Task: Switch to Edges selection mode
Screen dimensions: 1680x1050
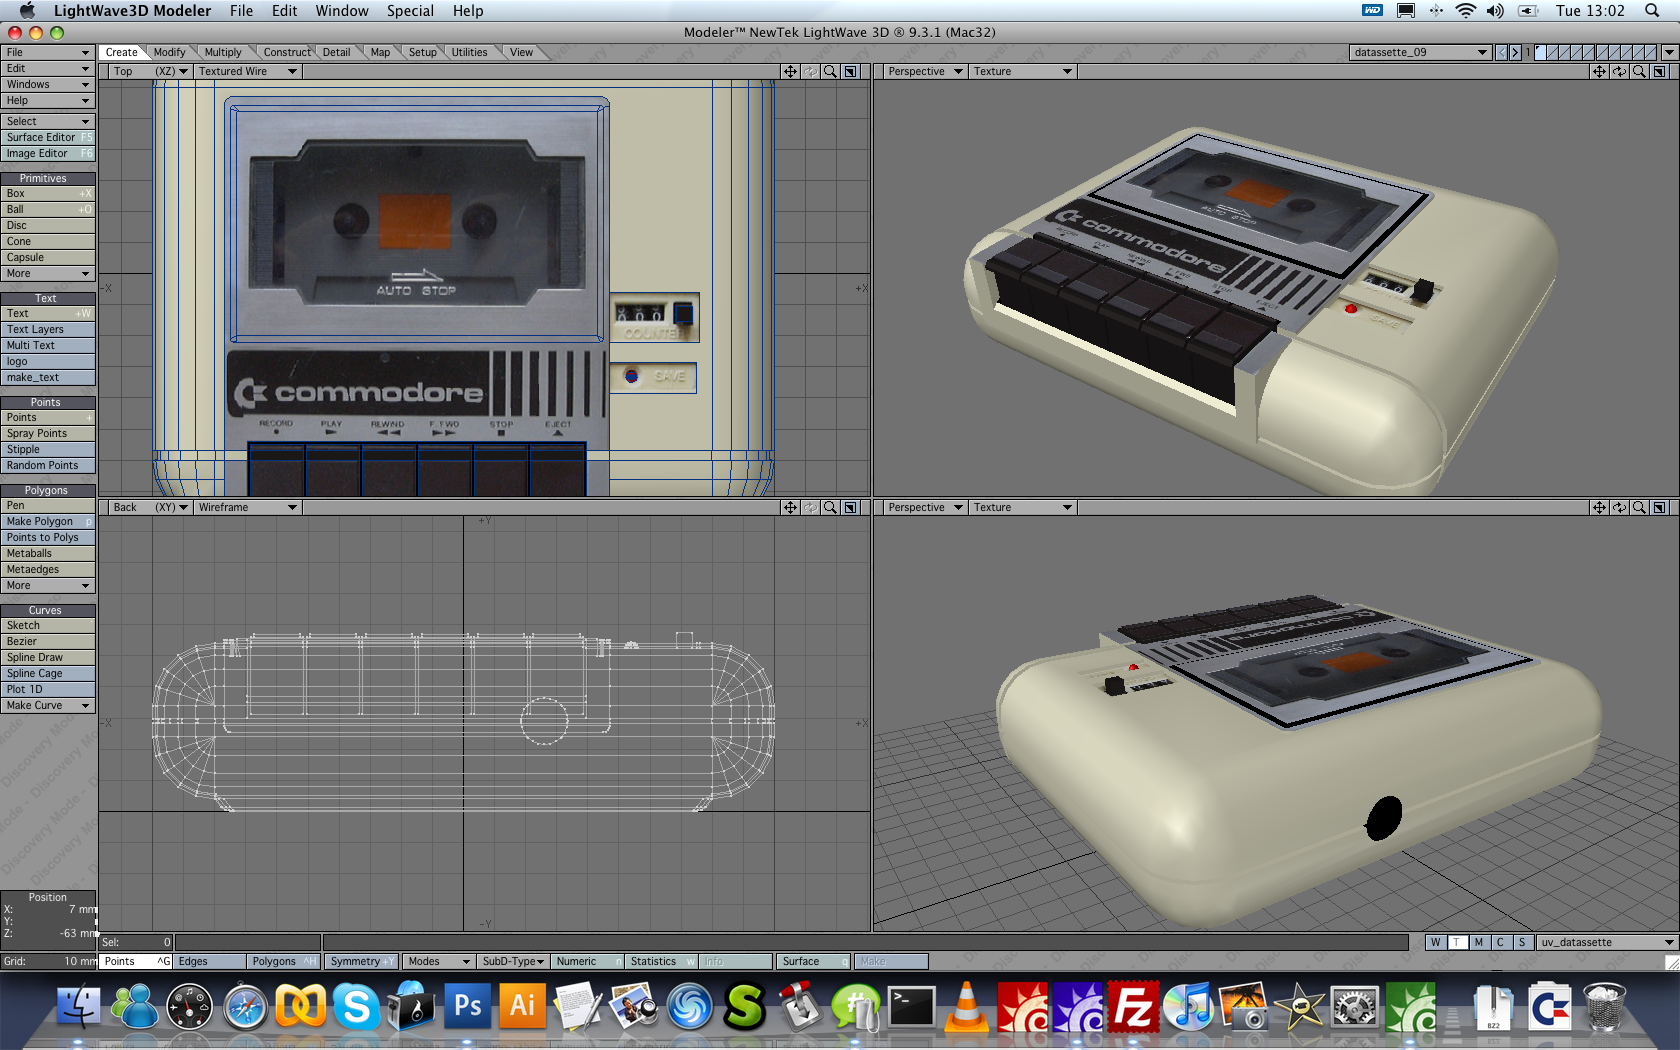Action: click(210, 961)
